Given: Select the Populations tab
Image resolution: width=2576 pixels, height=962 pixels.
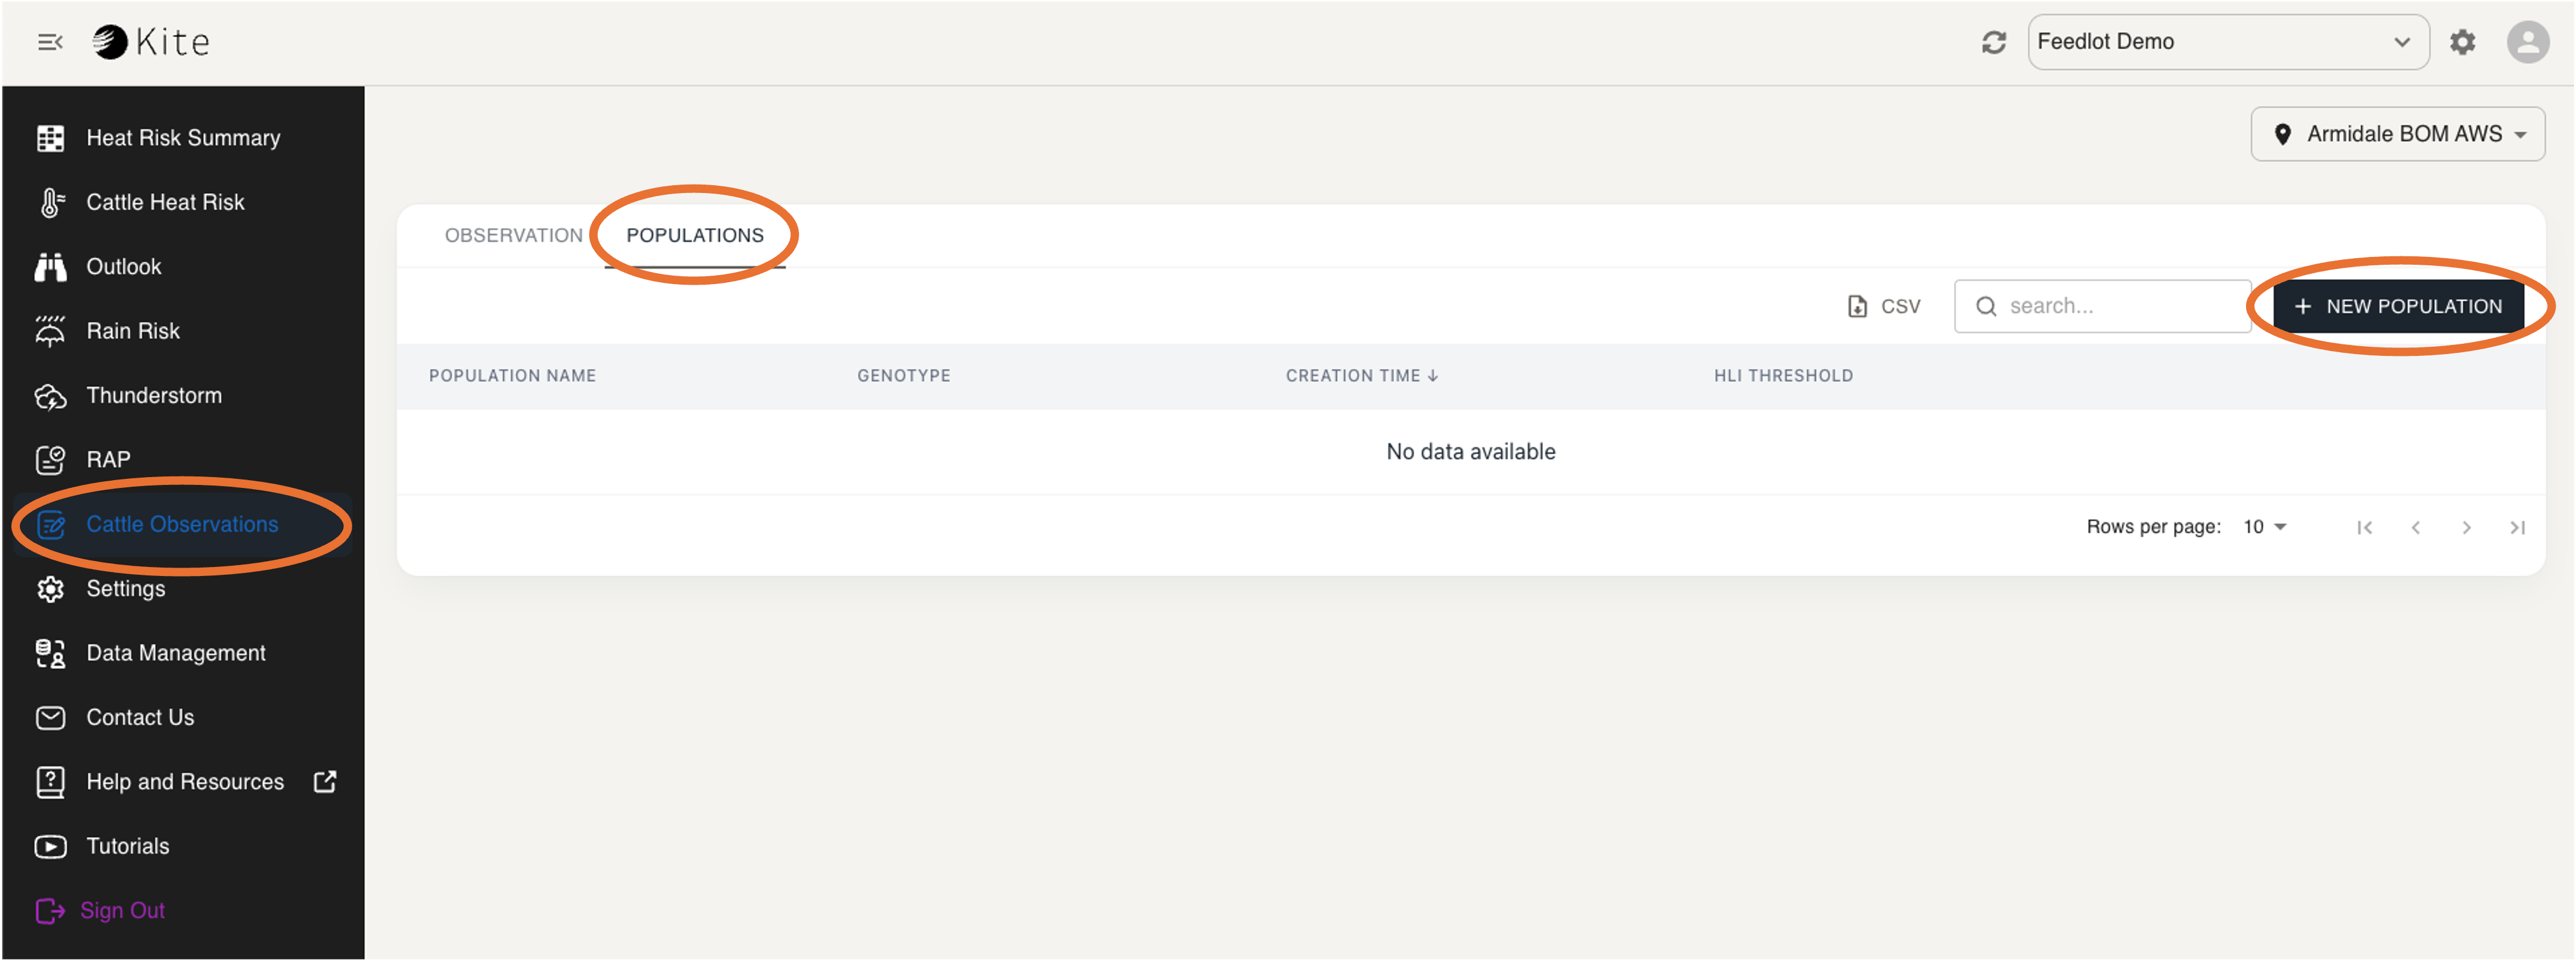Looking at the screenshot, I should (x=694, y=235).
